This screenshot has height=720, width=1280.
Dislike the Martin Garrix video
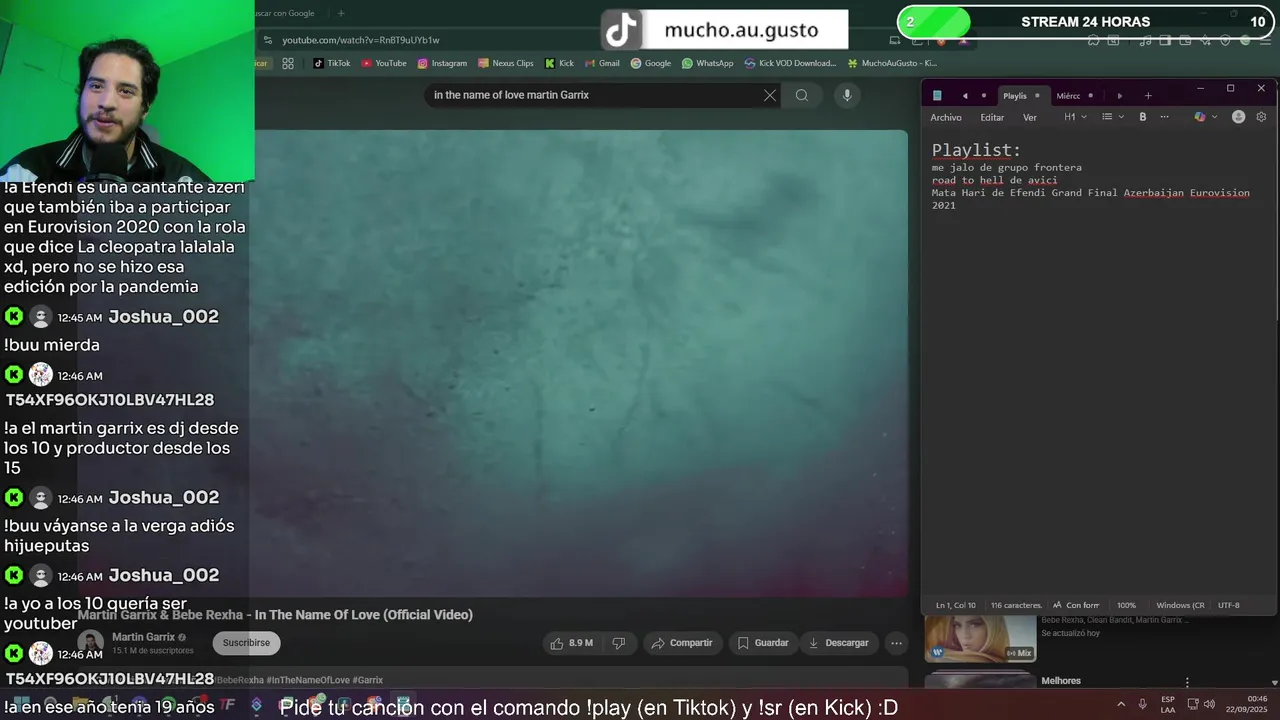click(618, 643)
